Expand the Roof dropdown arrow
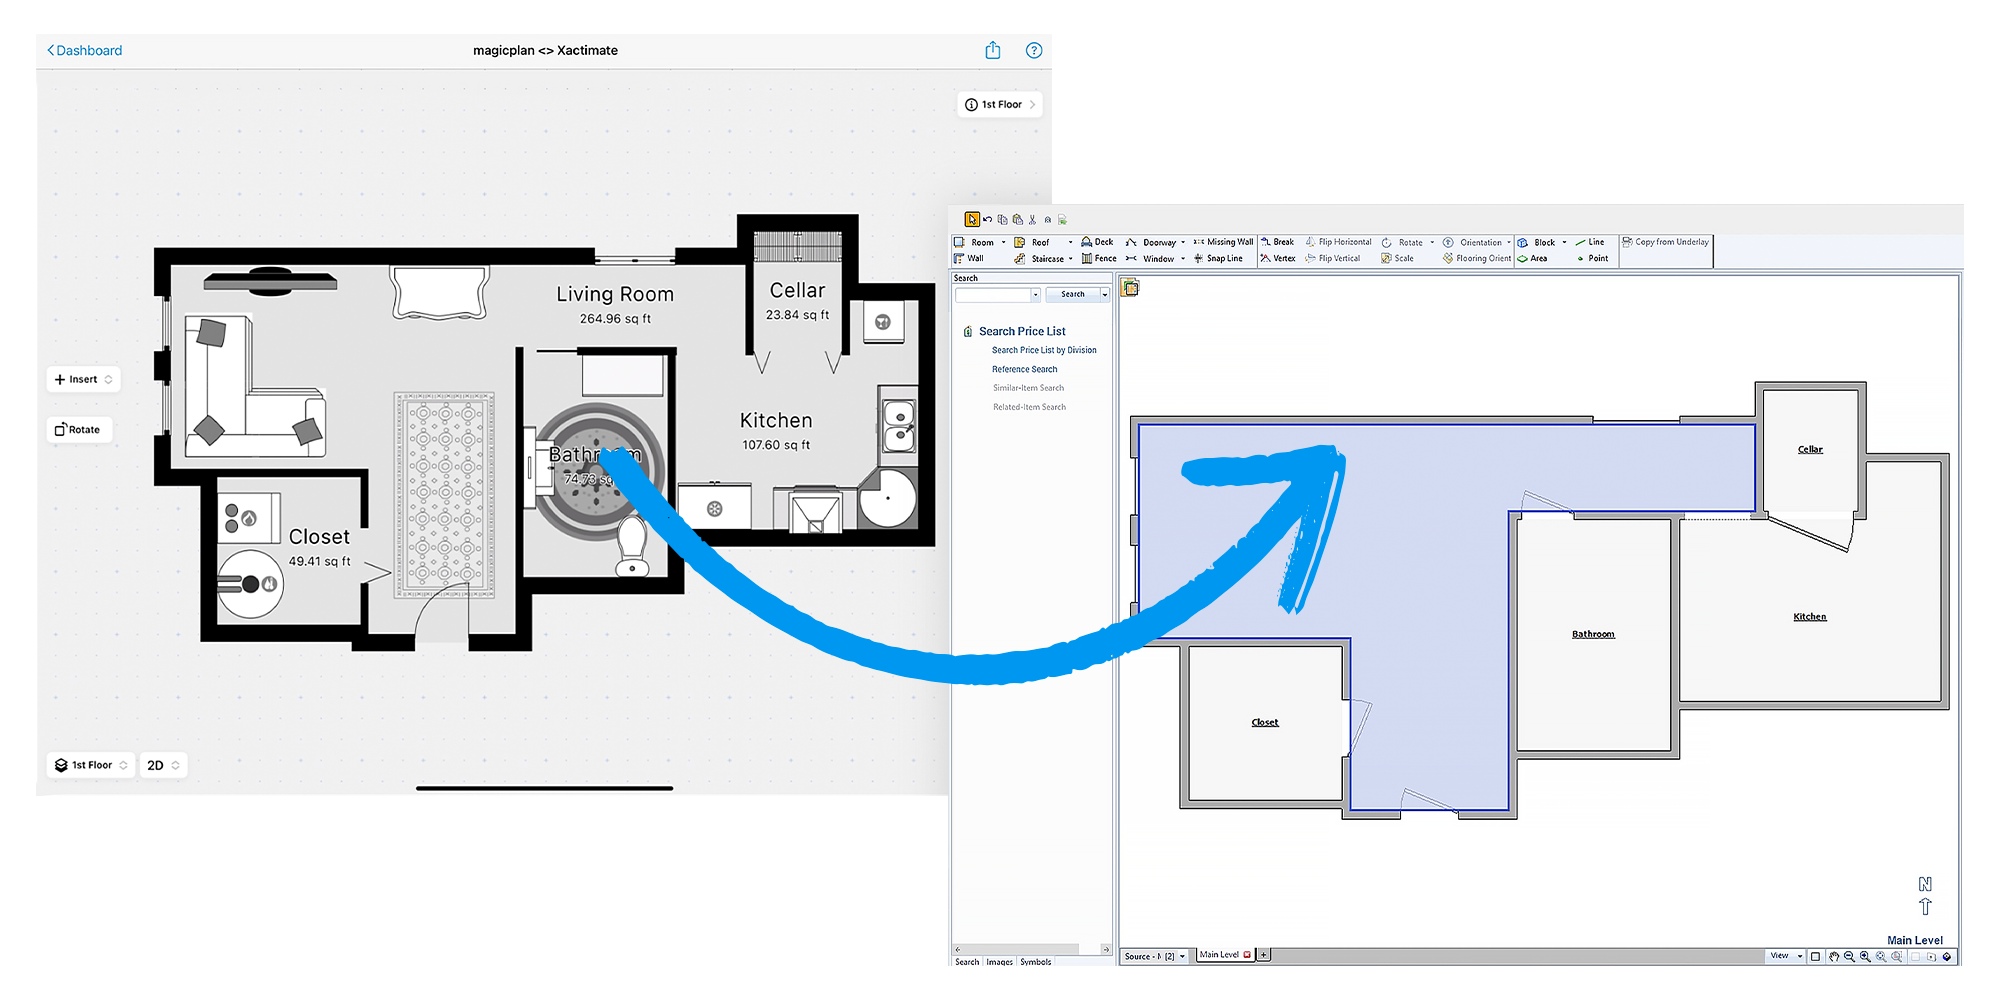2000x1000 pixels. click(x=1070, y=242)
